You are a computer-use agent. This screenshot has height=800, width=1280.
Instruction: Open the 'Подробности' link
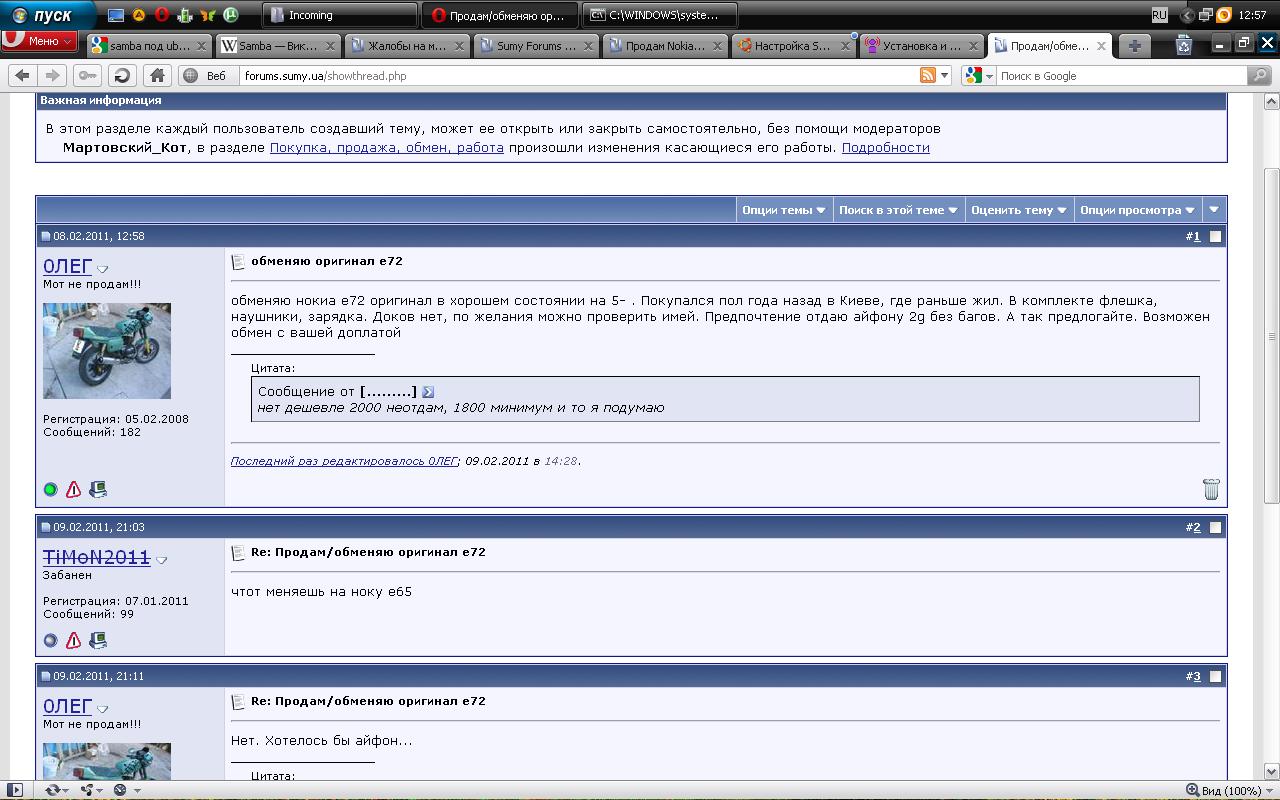click(885, 148)
